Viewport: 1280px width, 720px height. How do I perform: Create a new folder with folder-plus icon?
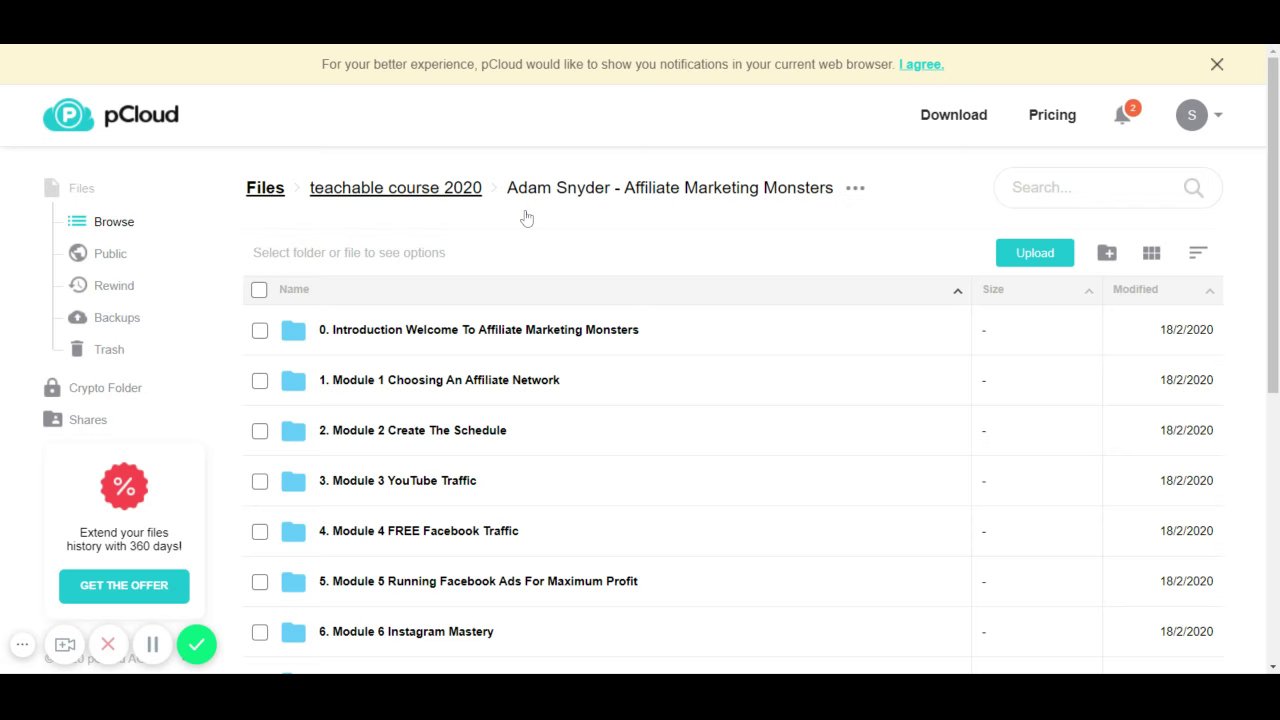pyautogui.click(x=1107, y=253)
